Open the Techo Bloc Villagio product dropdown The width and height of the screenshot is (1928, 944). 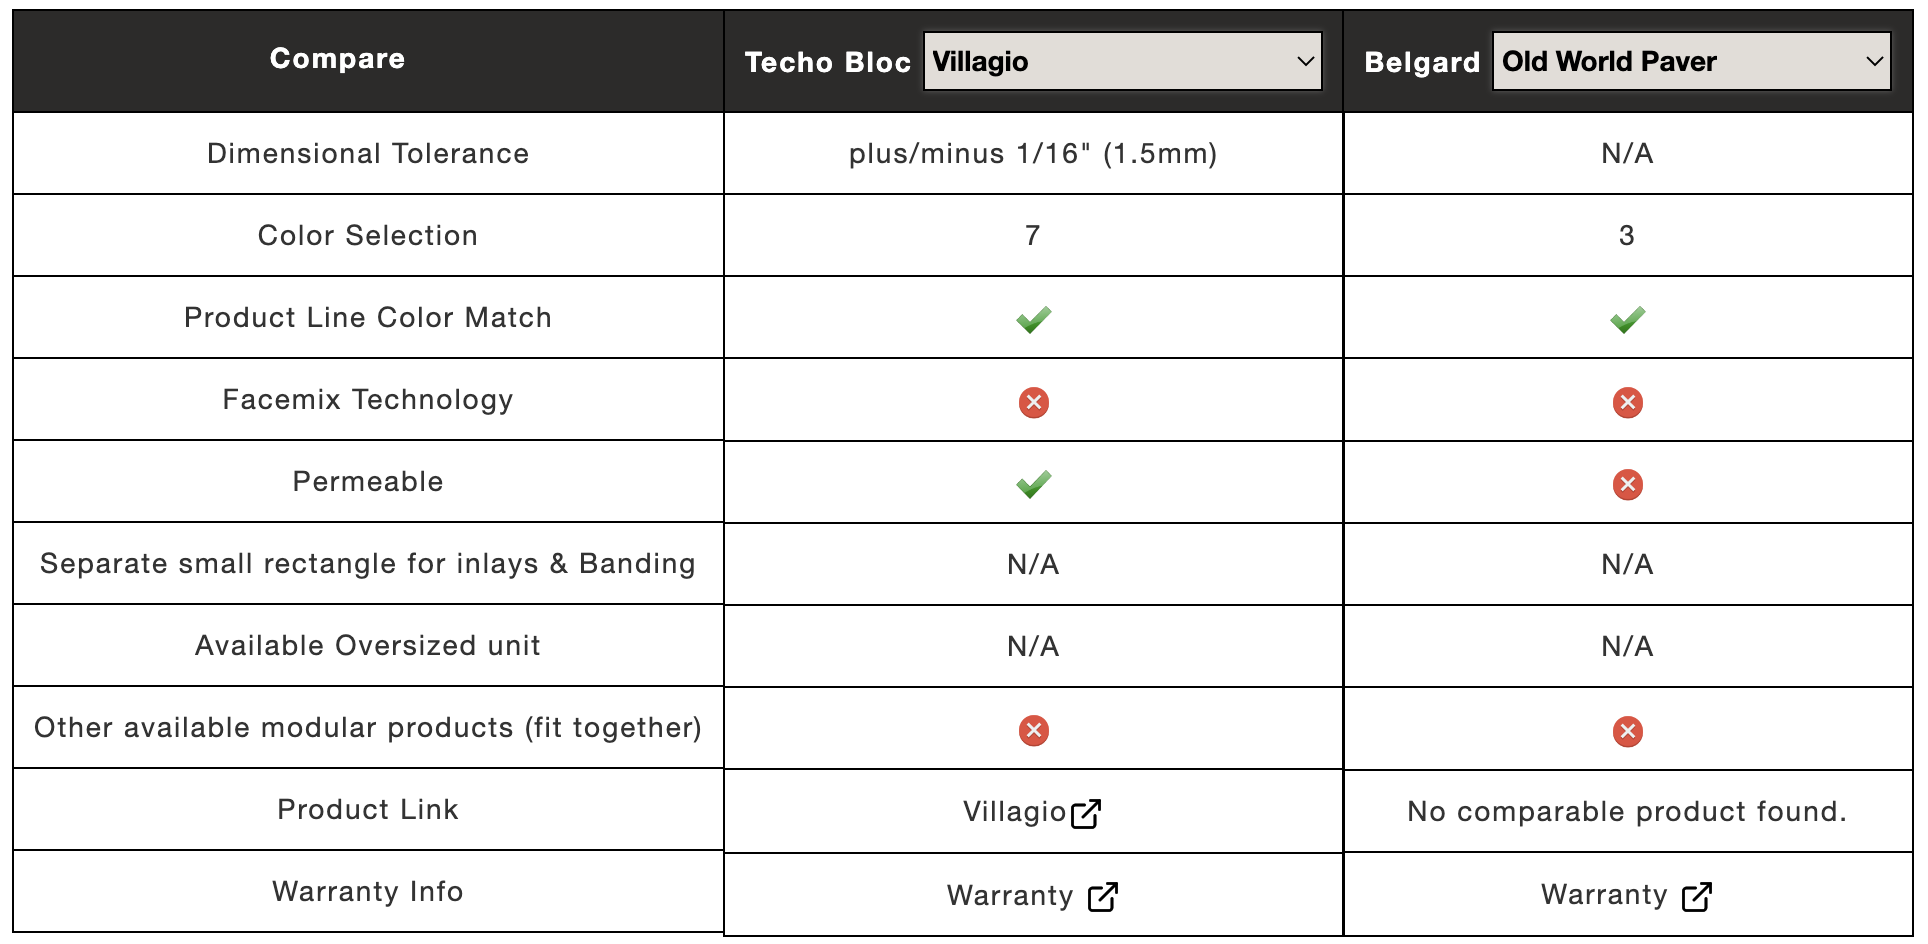[x=1122, y=61]
